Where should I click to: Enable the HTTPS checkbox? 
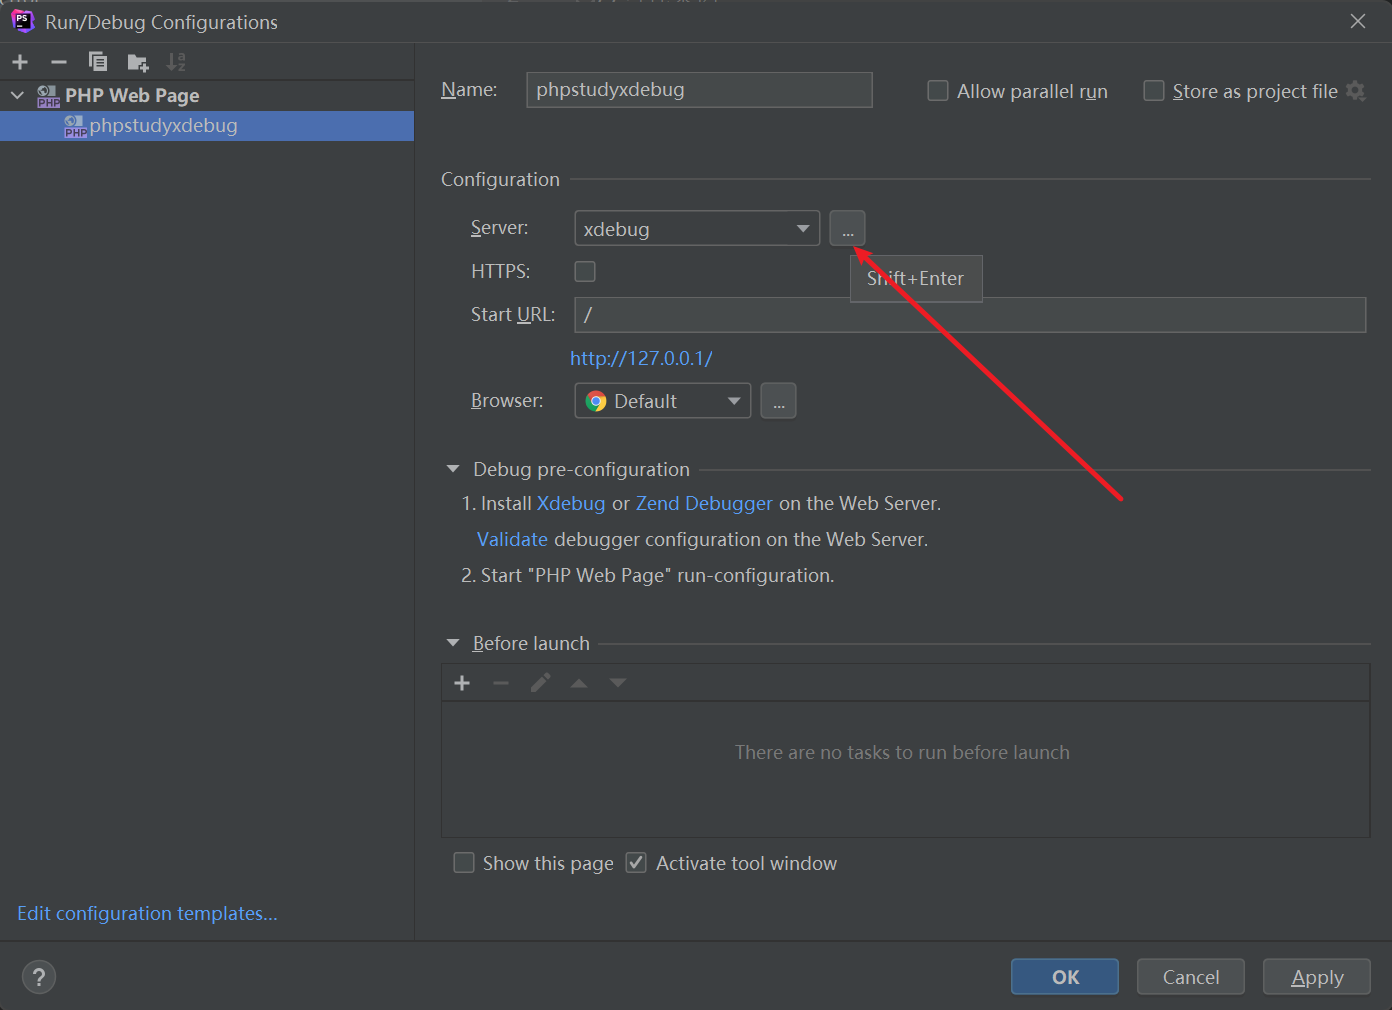585,272
